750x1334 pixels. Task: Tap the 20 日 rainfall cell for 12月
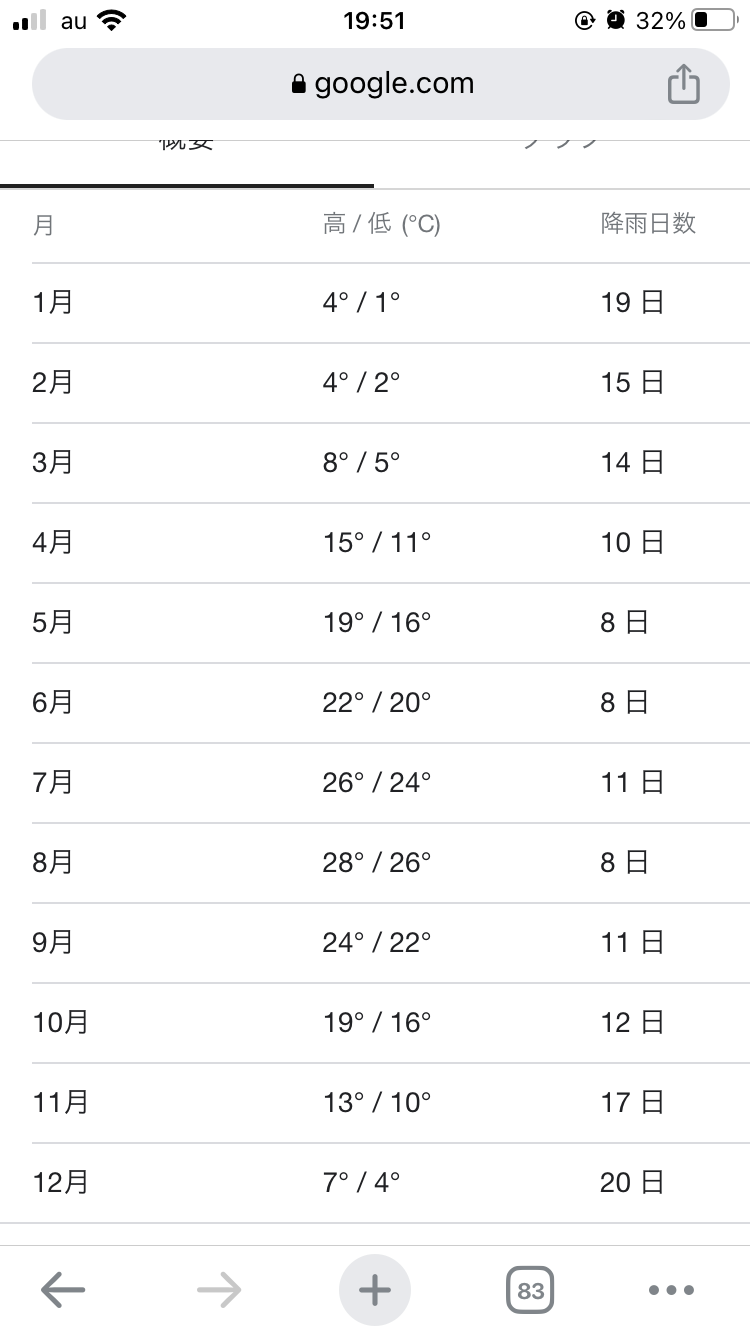click(631, 1182)
